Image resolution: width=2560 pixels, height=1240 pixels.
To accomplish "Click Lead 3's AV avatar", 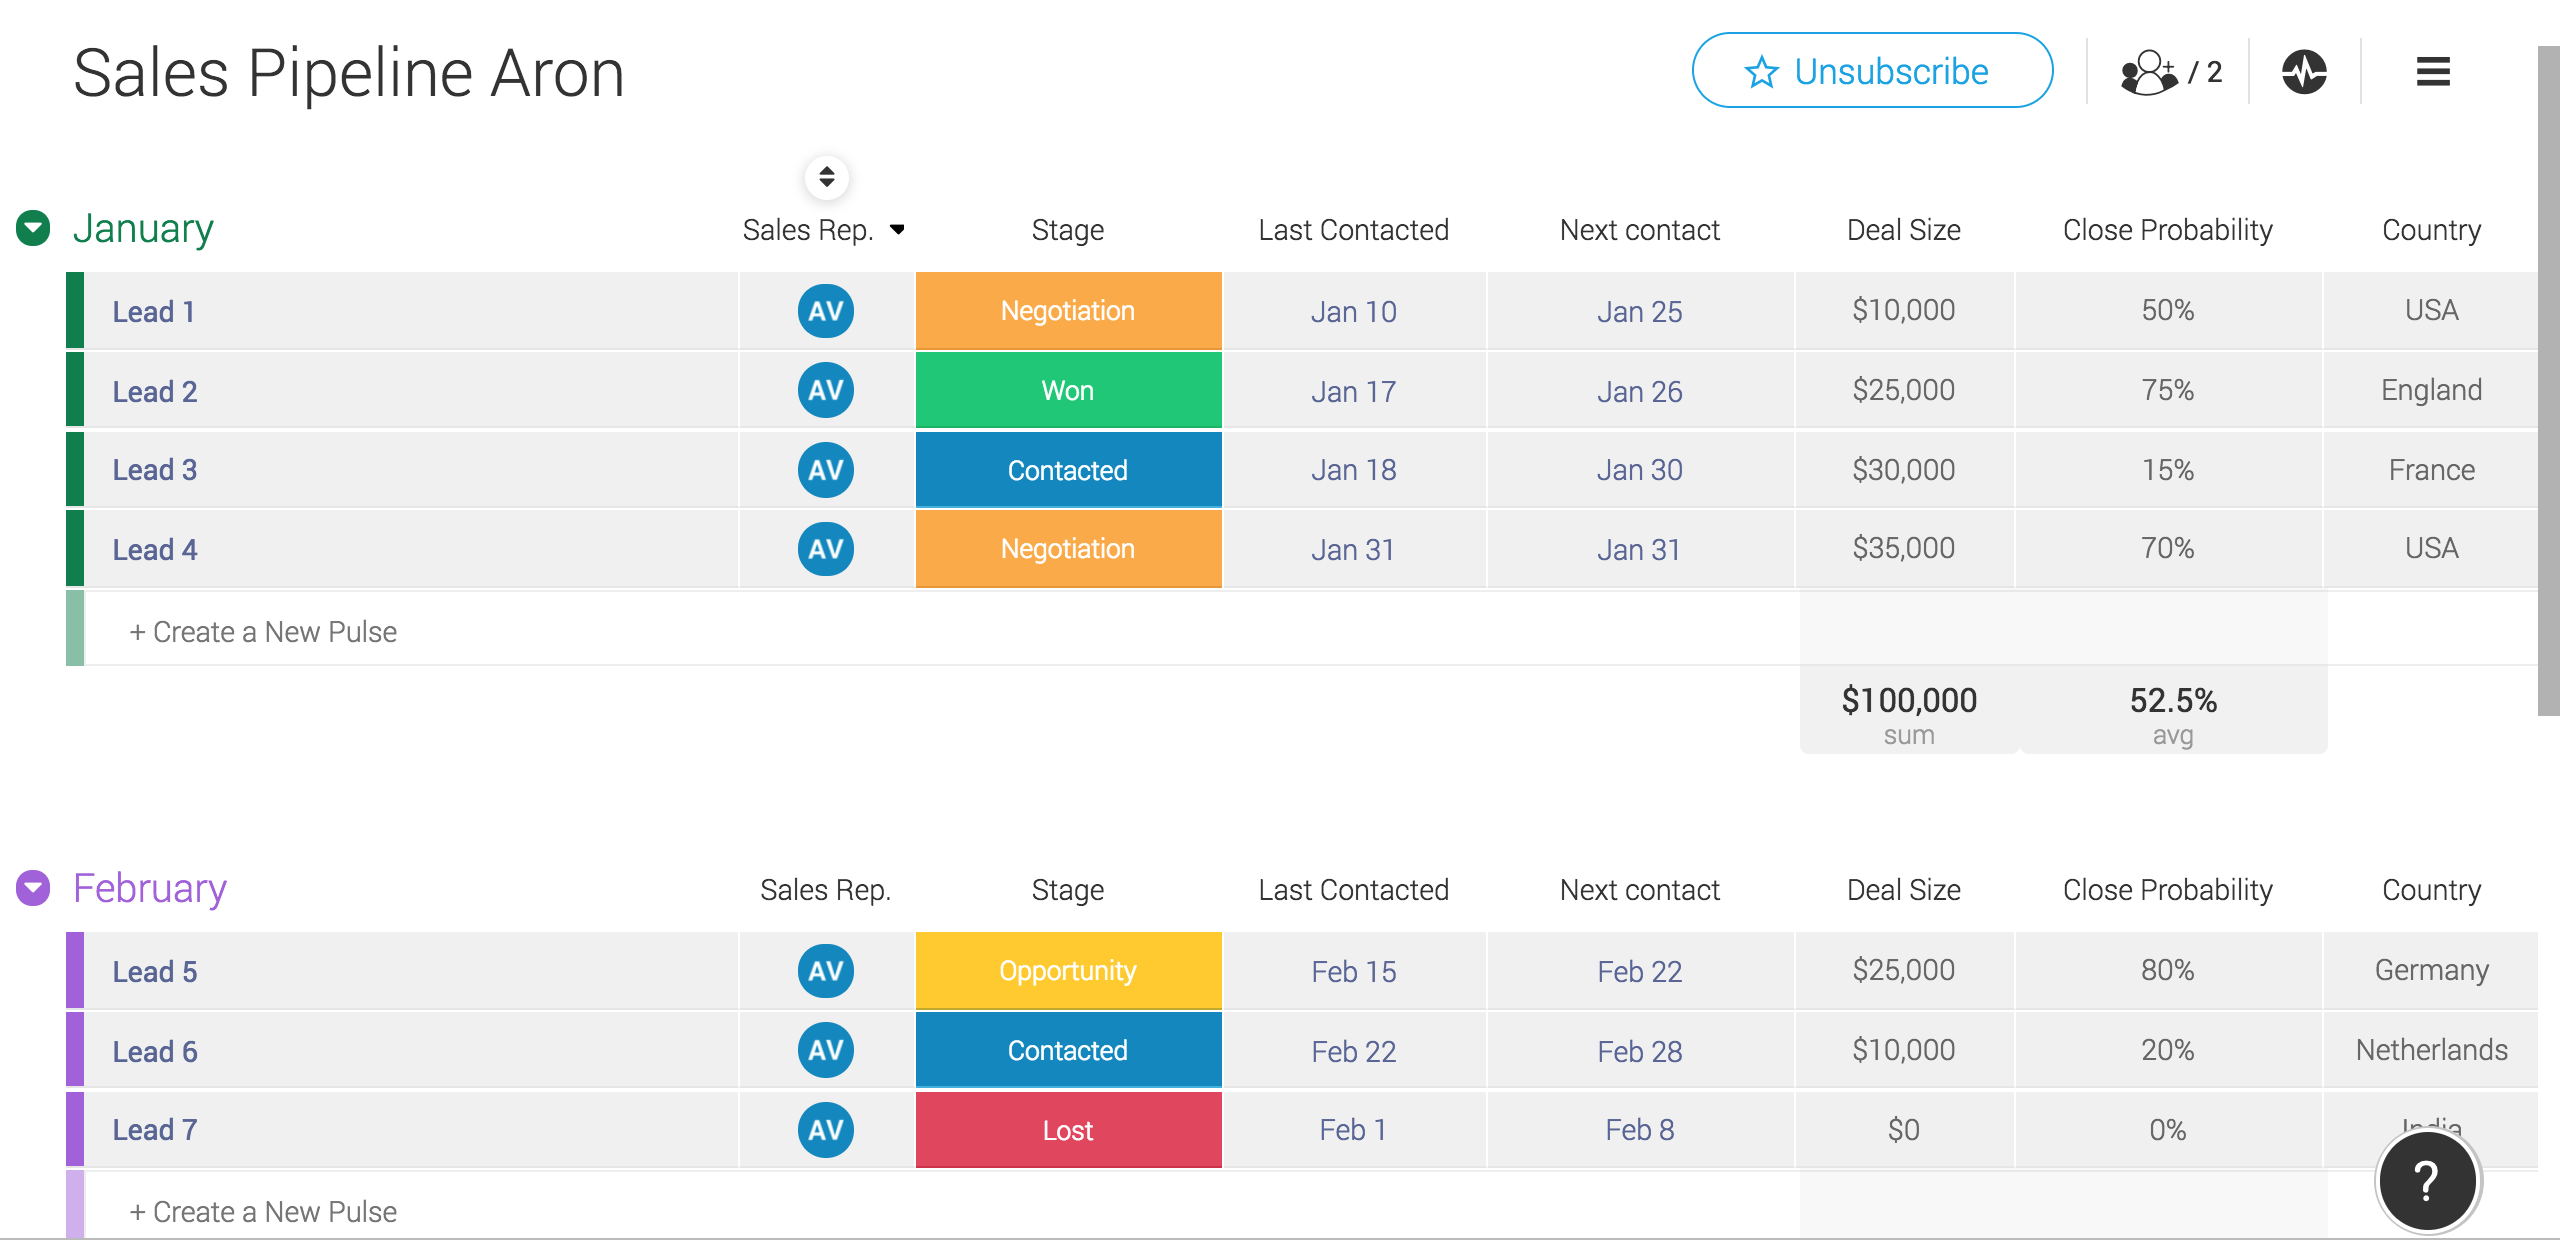I will (x=825, y=470).
